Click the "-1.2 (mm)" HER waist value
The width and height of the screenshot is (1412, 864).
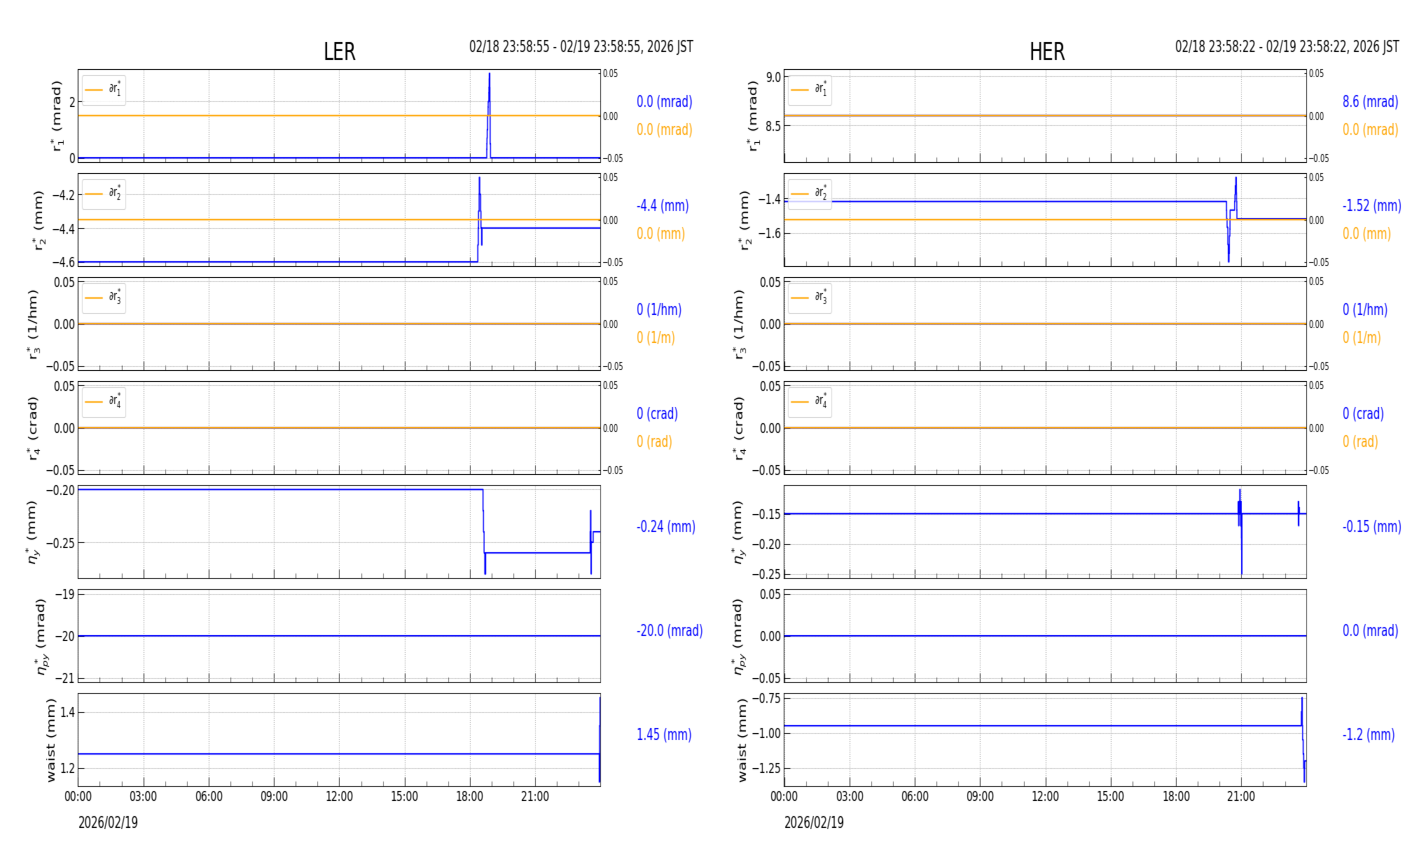[1368, 735]
